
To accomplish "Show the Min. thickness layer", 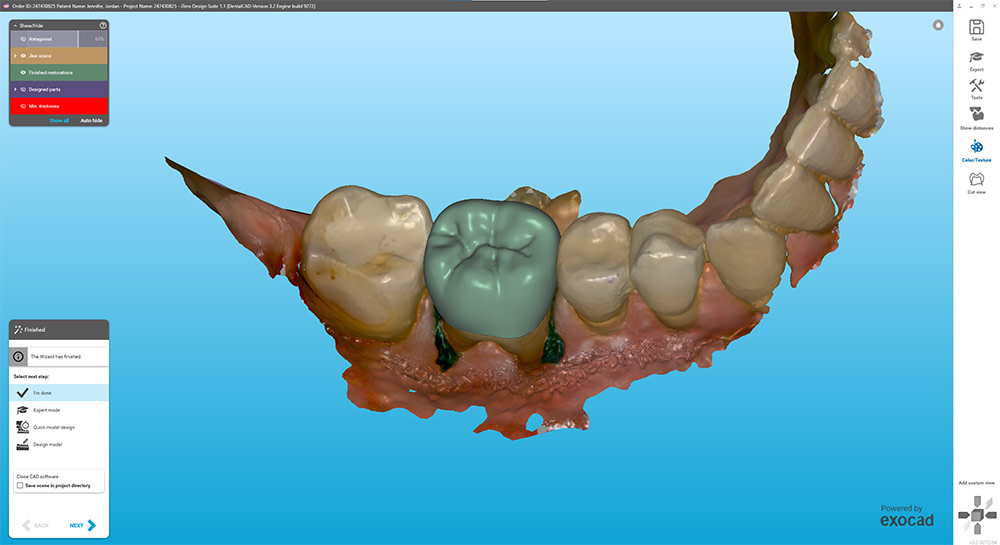I will point(23,106).
